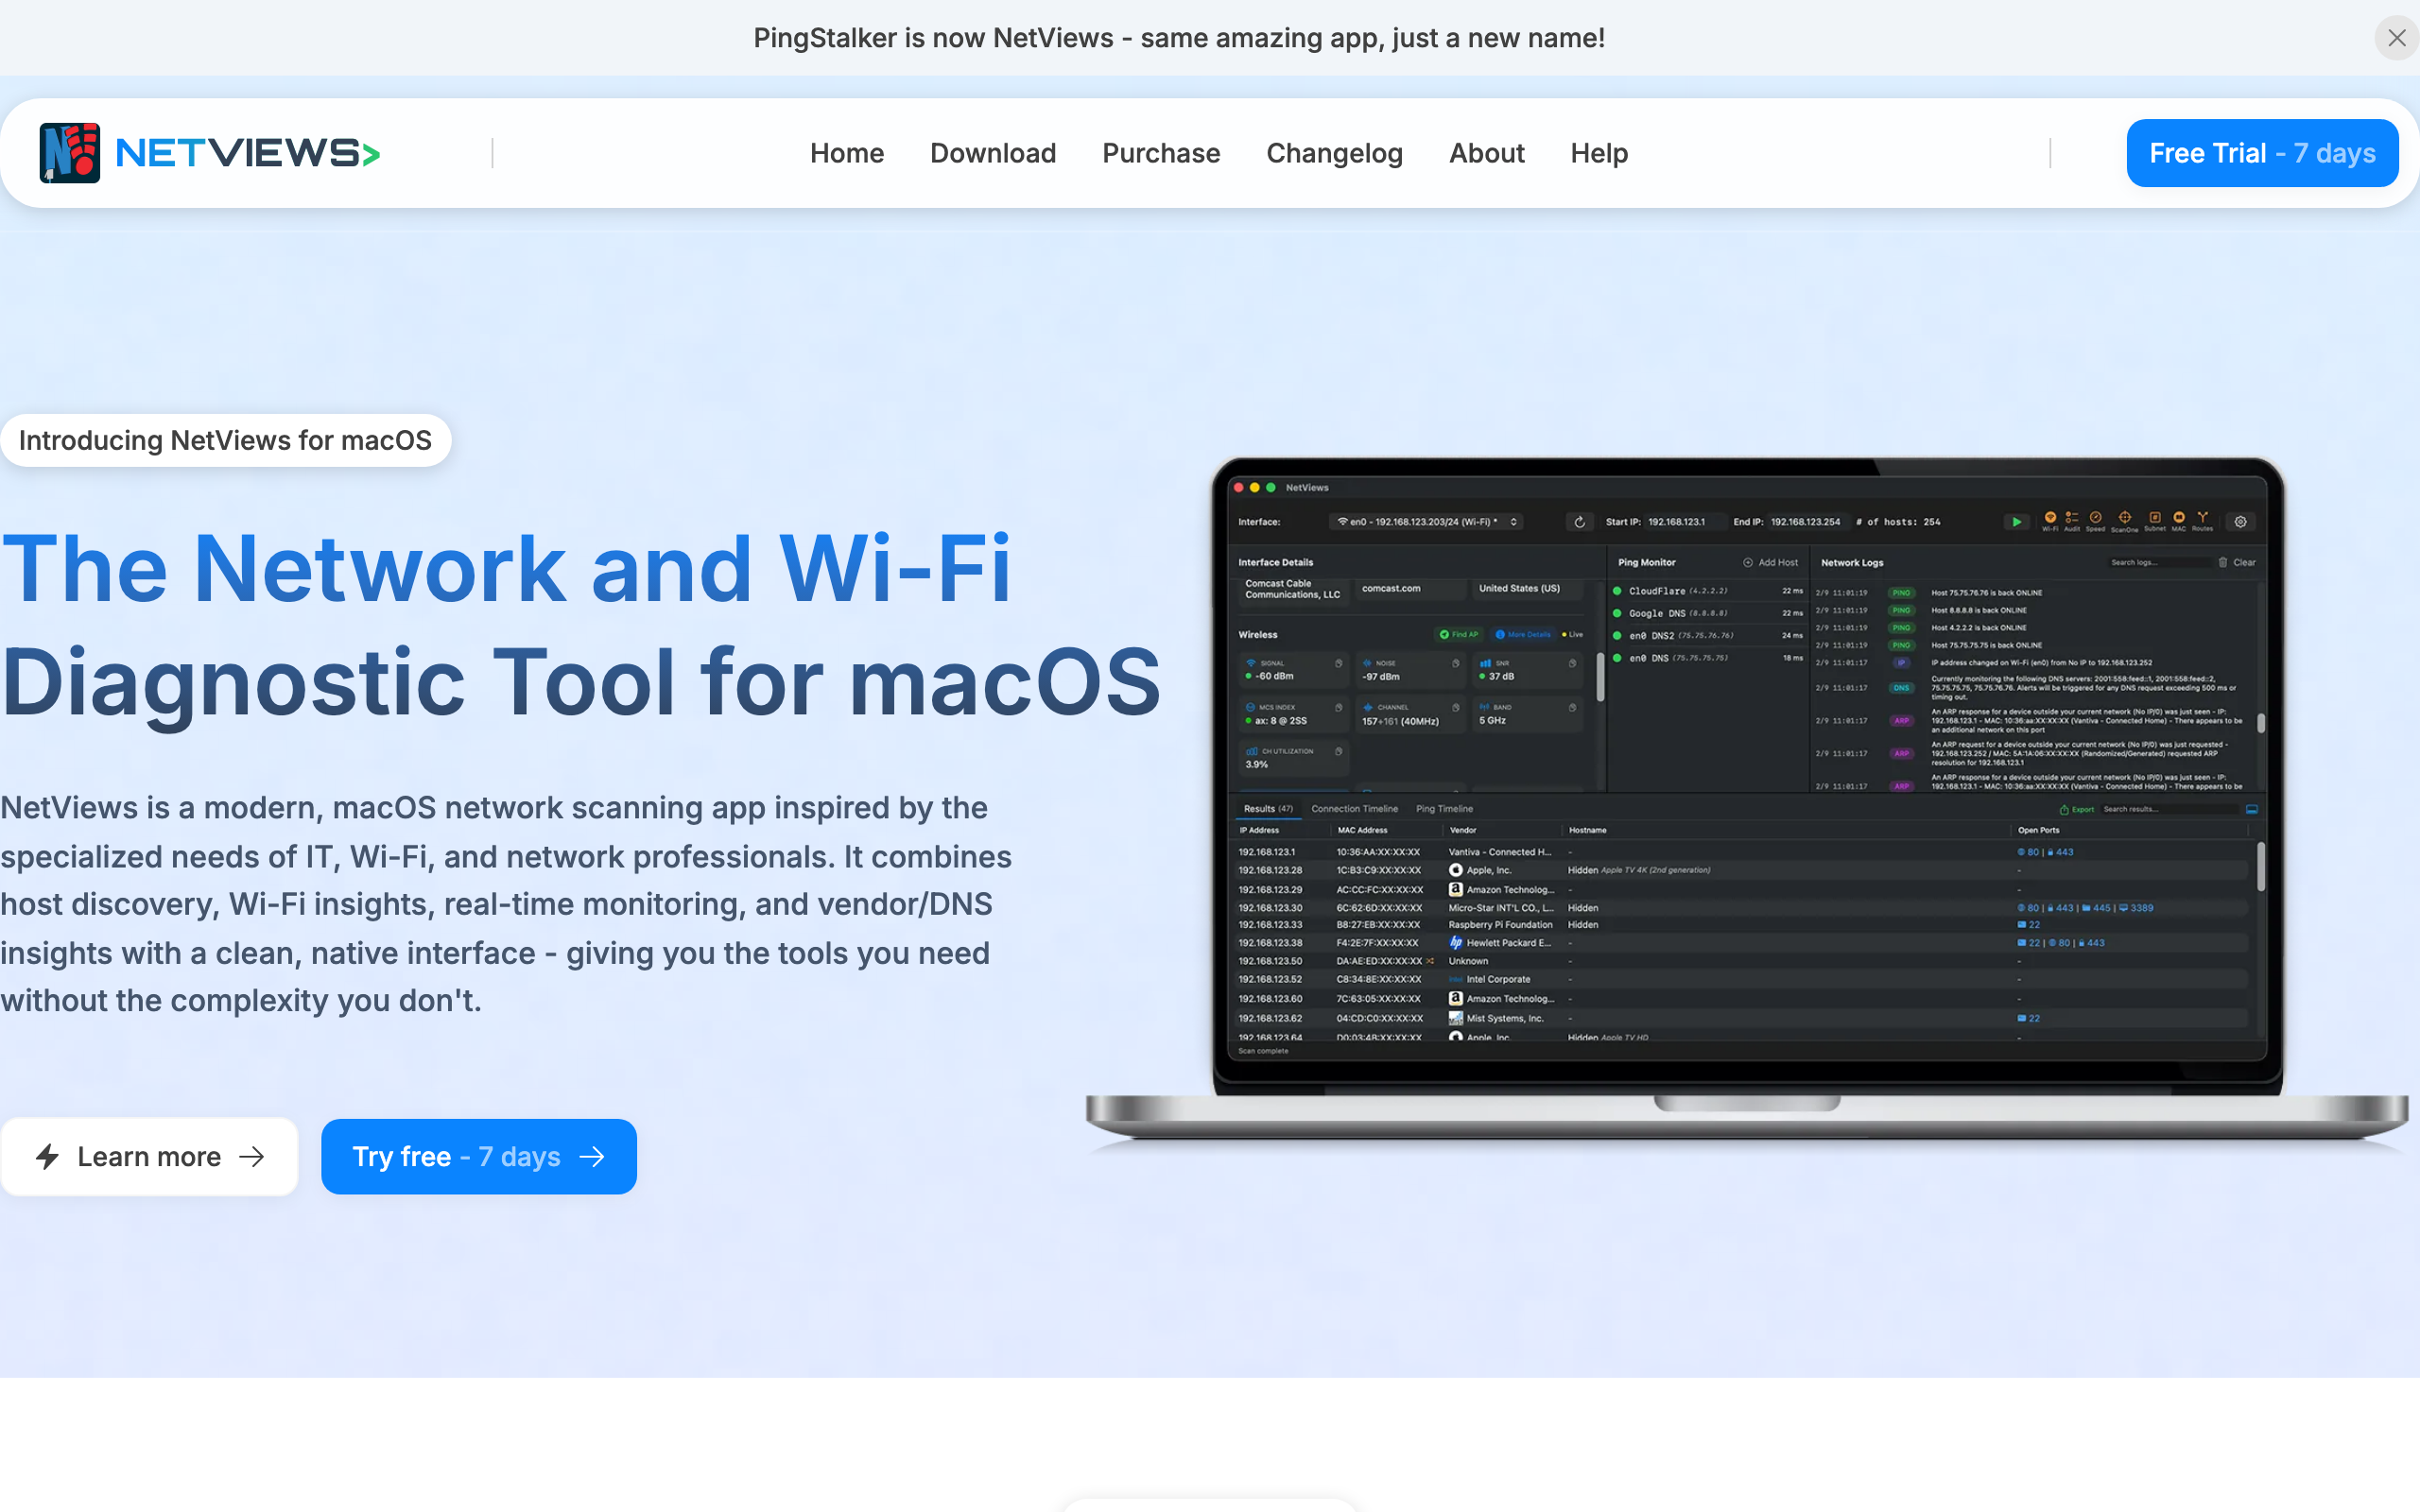Switch to Connection Timeline tab
This screenshot has height=1512, width=2420.
(1354, 809)
